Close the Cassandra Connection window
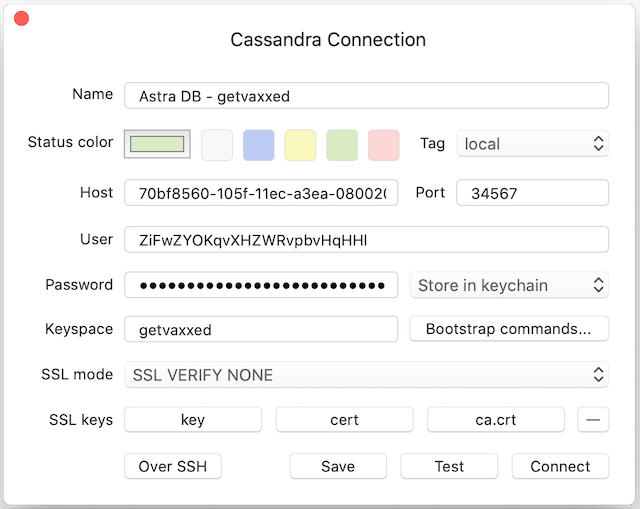Image resolution: width=640 pixels, height=509 pixels. [x=21, y=18]
